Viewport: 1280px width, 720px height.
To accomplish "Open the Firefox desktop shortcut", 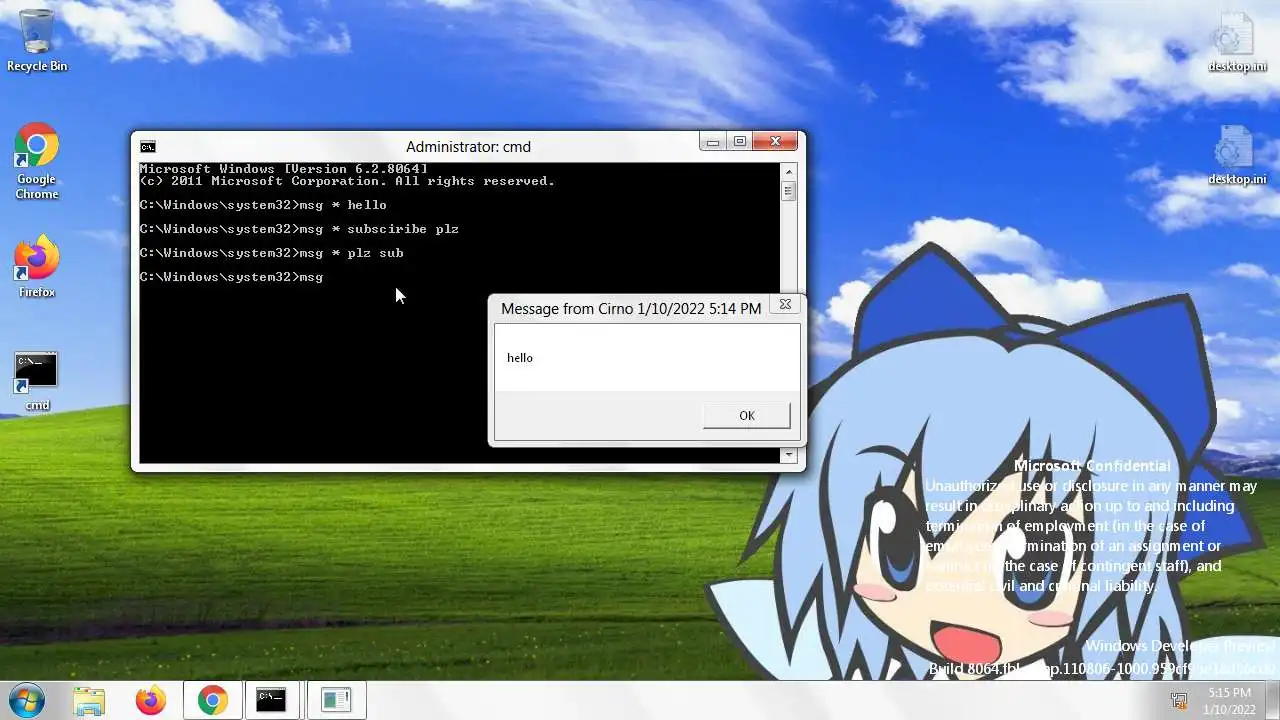I will pos(37,267).
